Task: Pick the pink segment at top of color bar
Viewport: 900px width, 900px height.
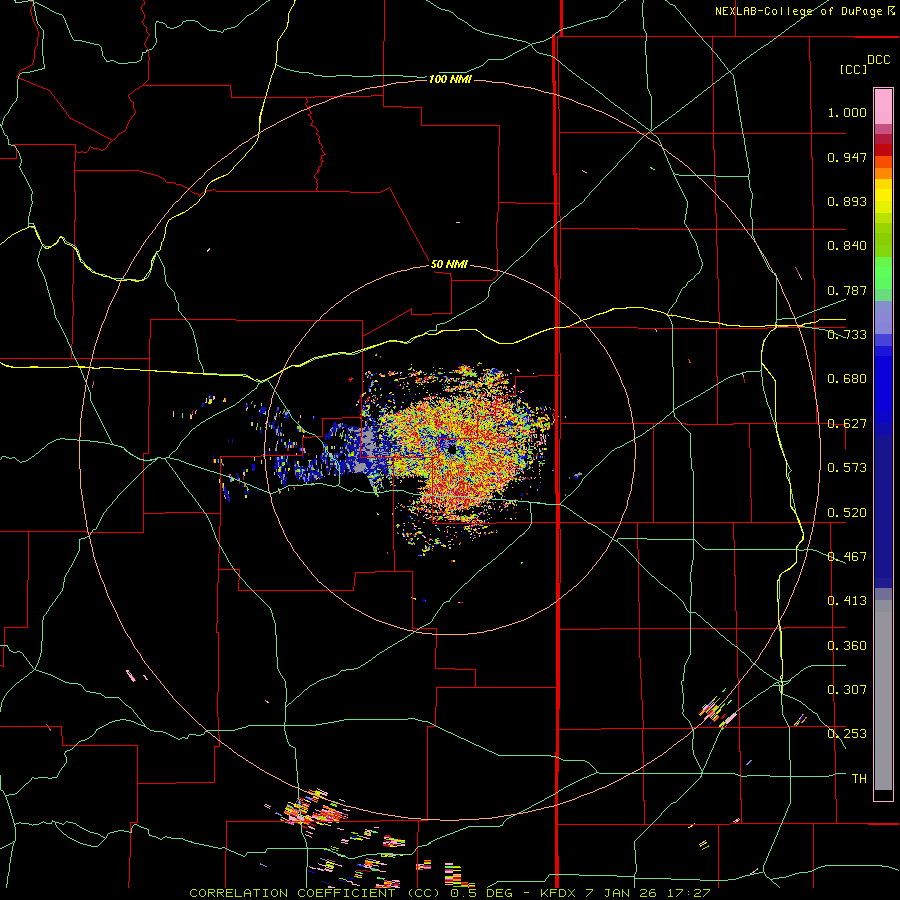Action: [883, 106]
